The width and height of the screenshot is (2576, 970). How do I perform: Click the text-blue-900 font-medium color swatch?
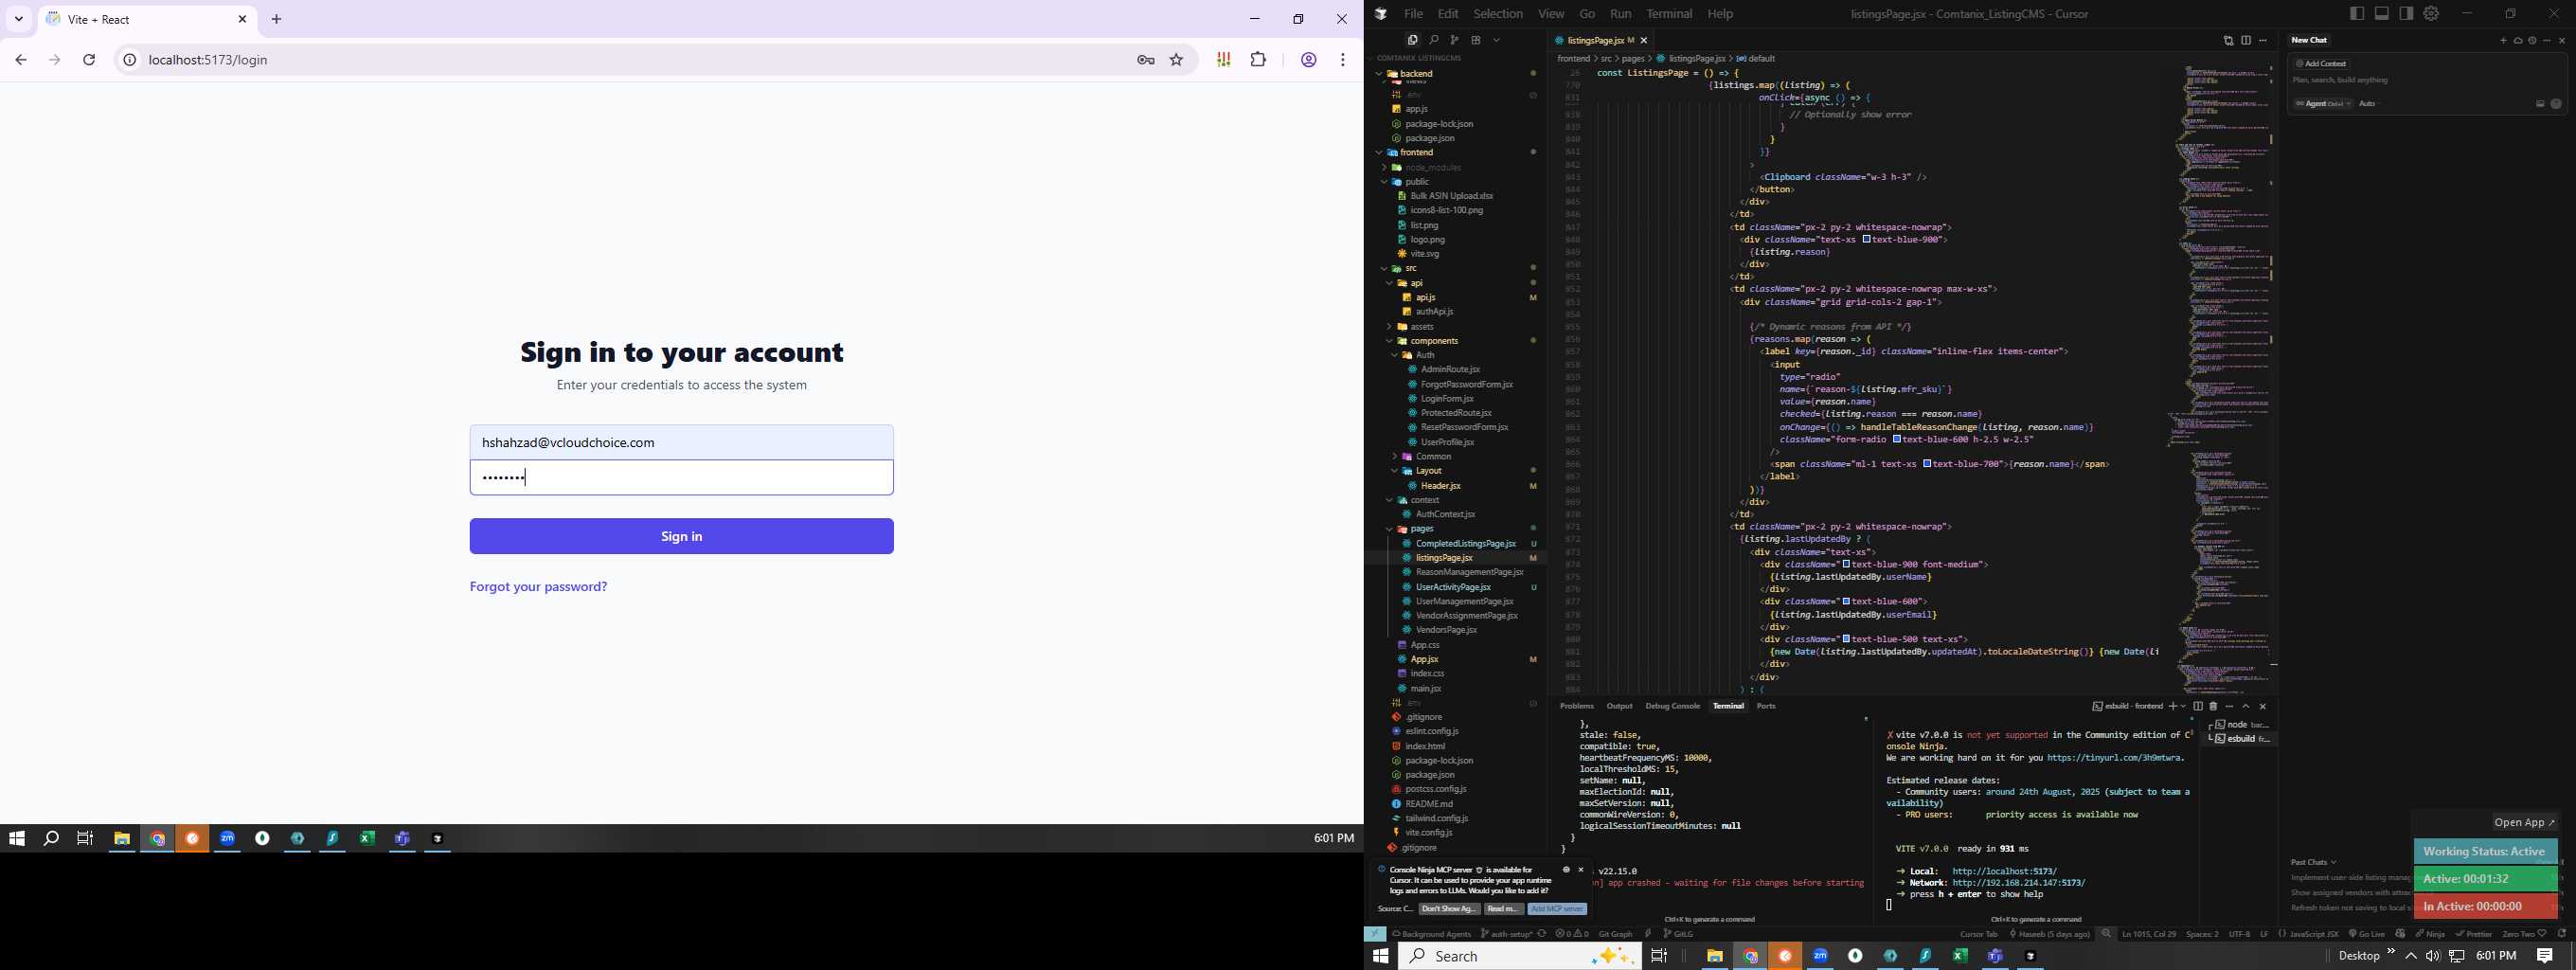(x=1846, y=565)
